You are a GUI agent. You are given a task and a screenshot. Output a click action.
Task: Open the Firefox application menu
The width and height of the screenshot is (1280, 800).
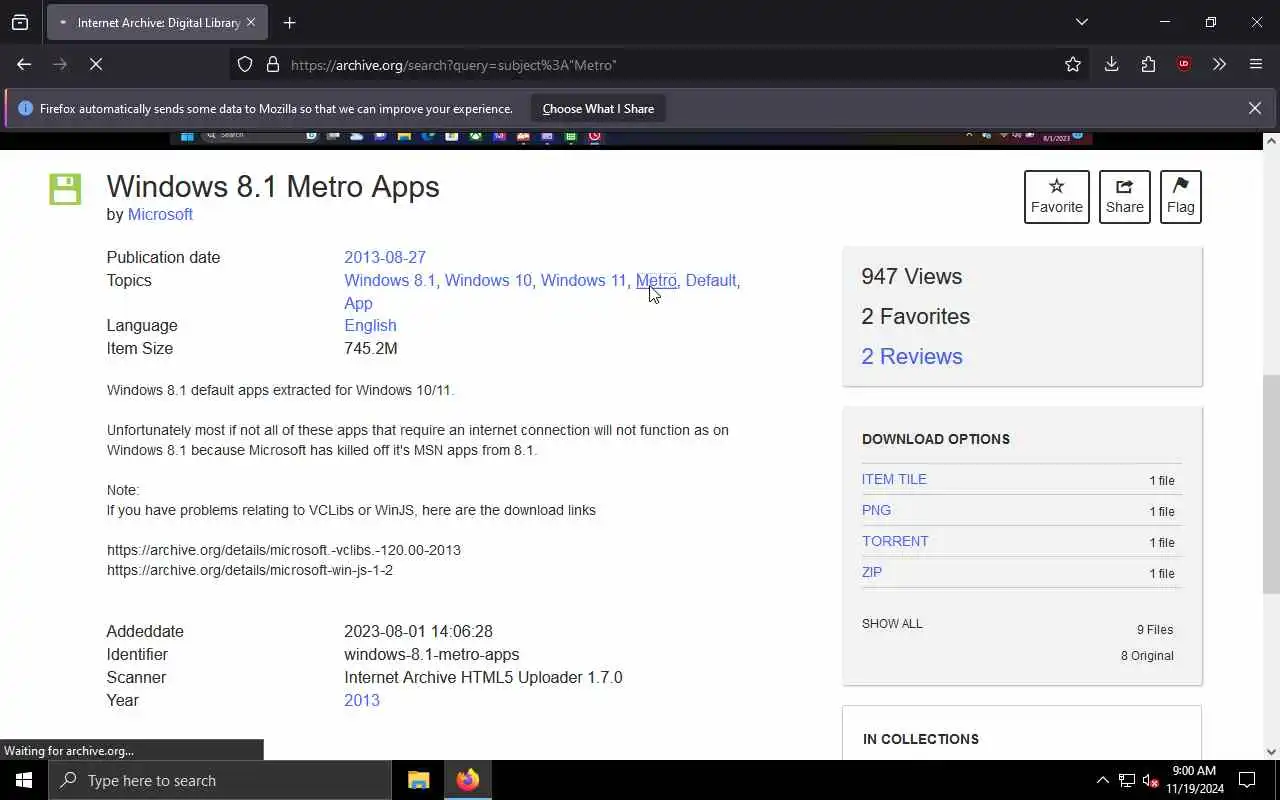pyautogui.click(x=1256, y=65)
